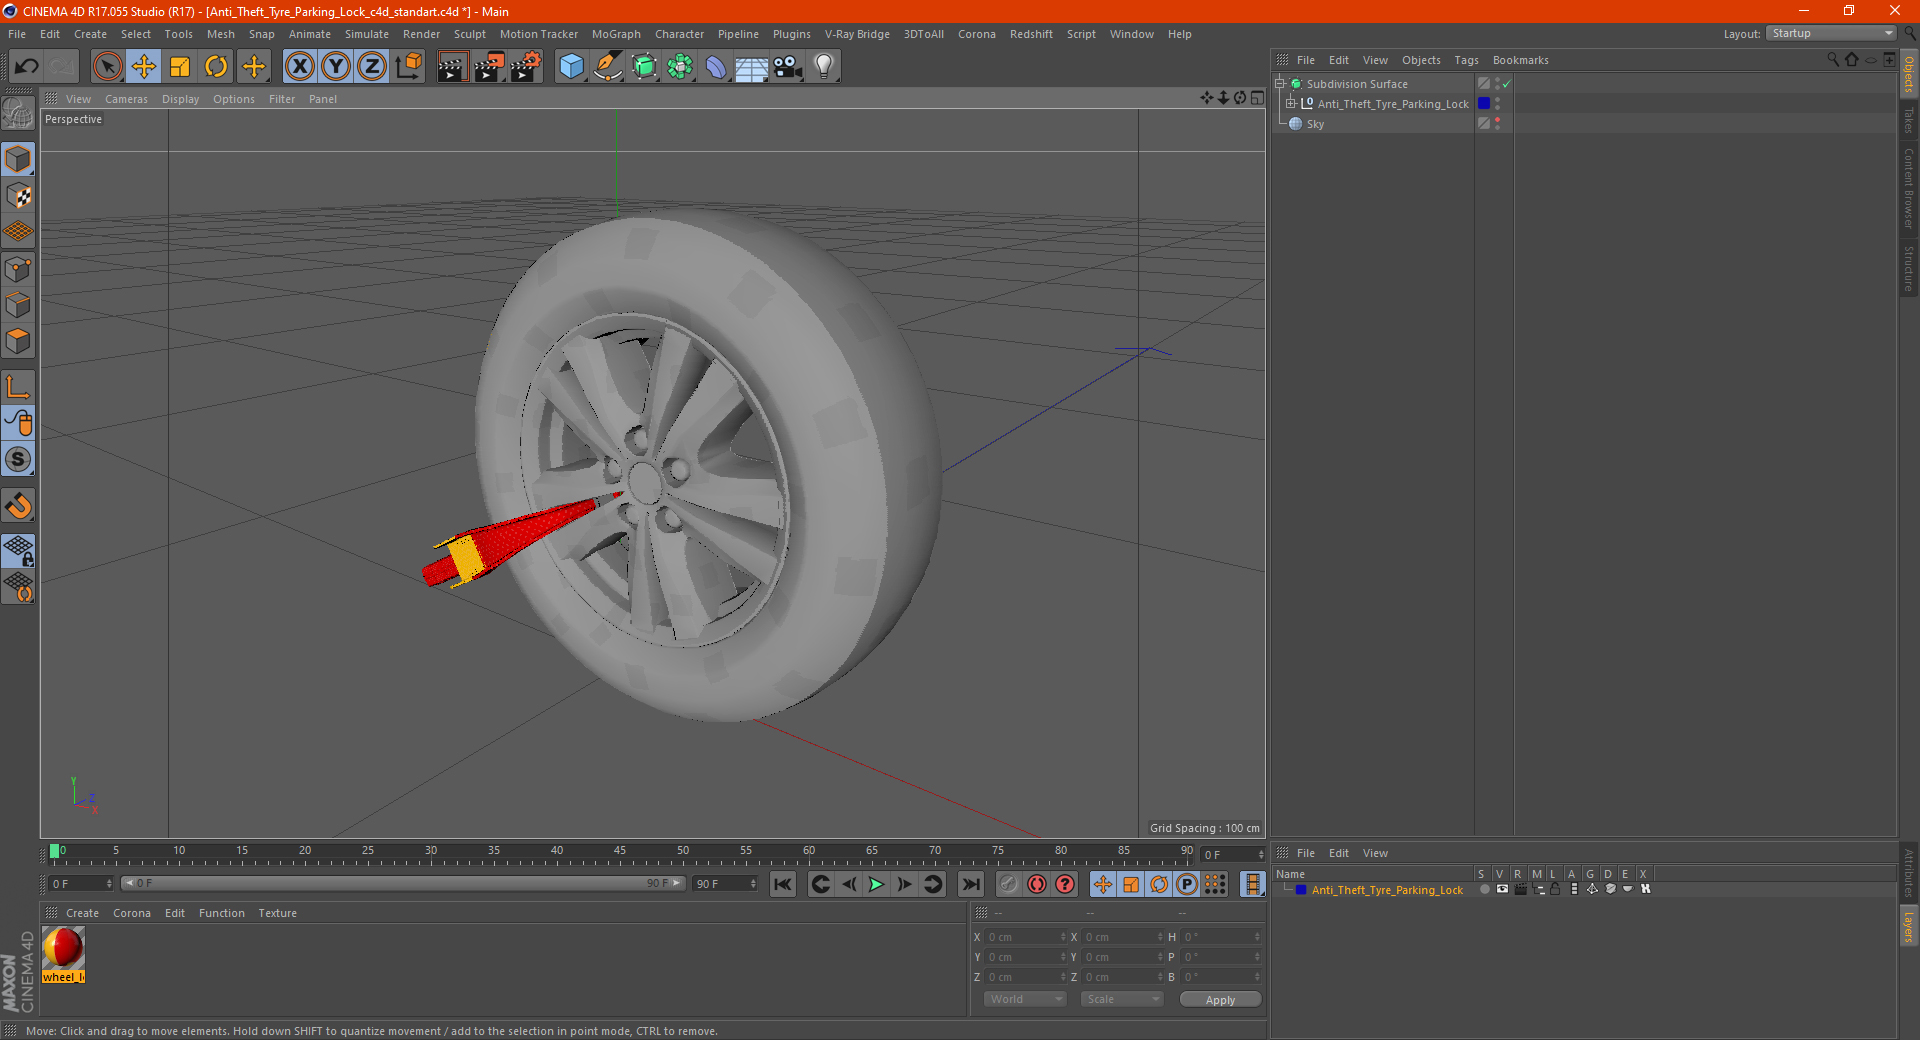The image size is (1920, 1040).
Task: Open the Object Manager Tags menu
Action: [1466, 60]
